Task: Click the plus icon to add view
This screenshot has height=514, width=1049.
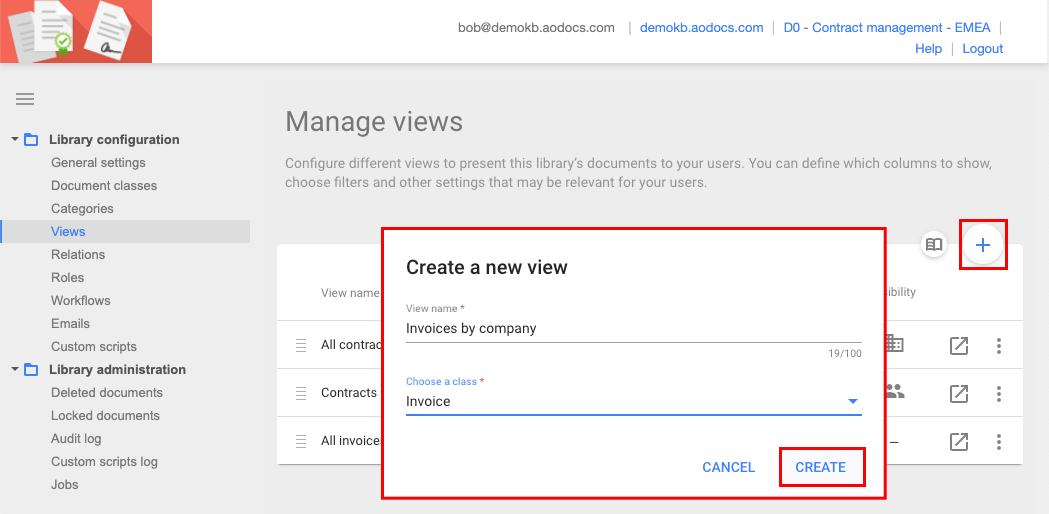Action: point(983,245)
